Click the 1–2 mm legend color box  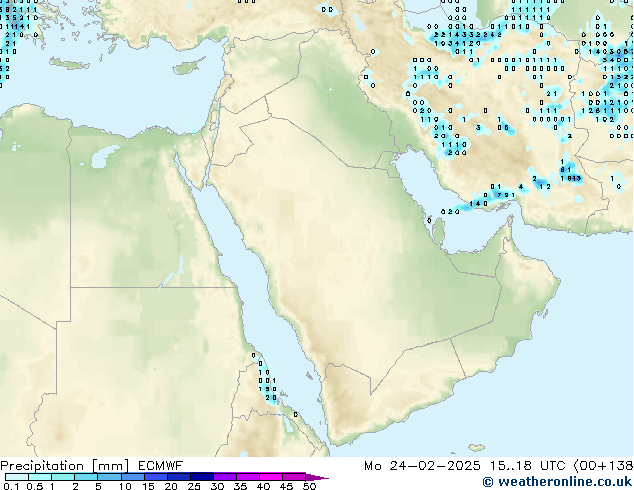[63, 477]
